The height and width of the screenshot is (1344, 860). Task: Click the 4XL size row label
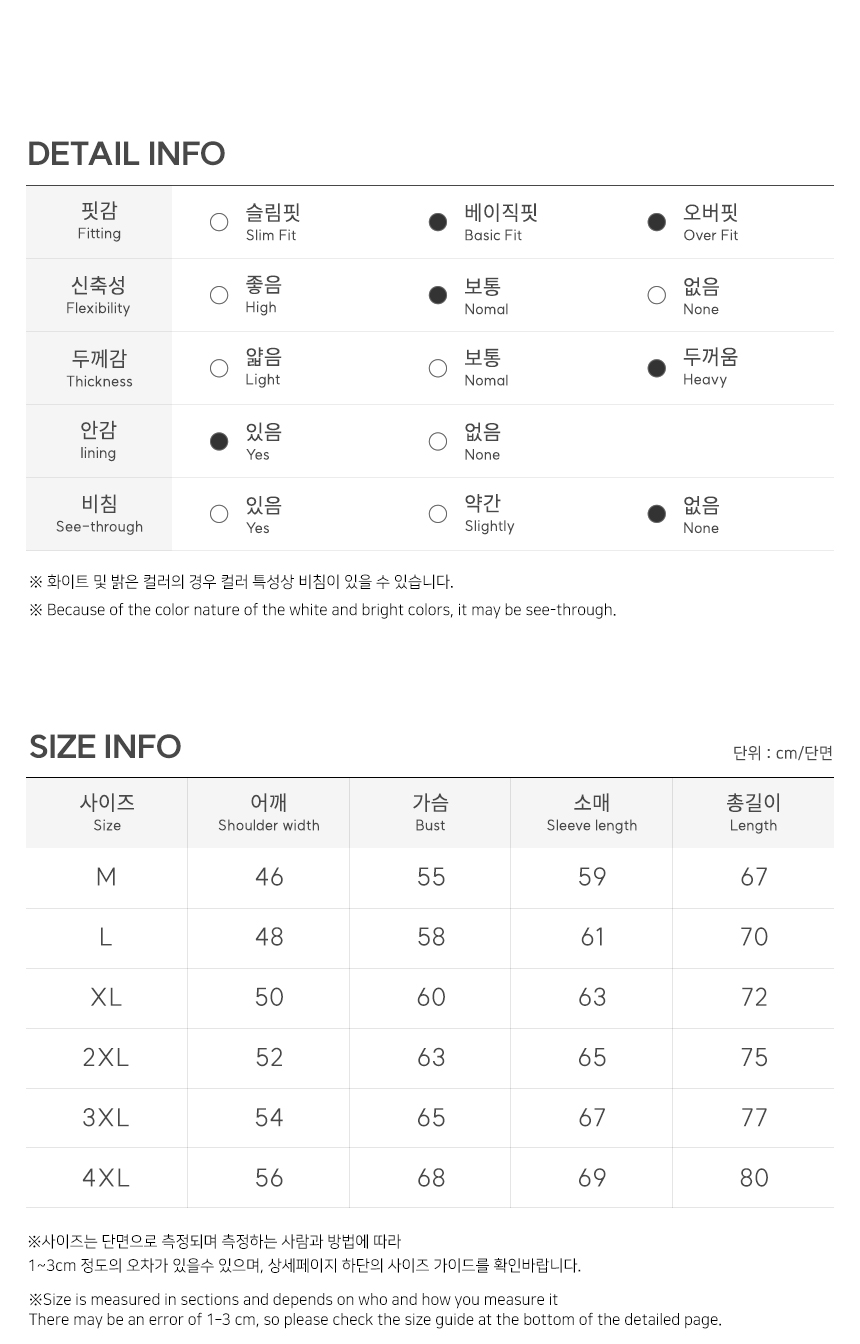[106, 1178]
